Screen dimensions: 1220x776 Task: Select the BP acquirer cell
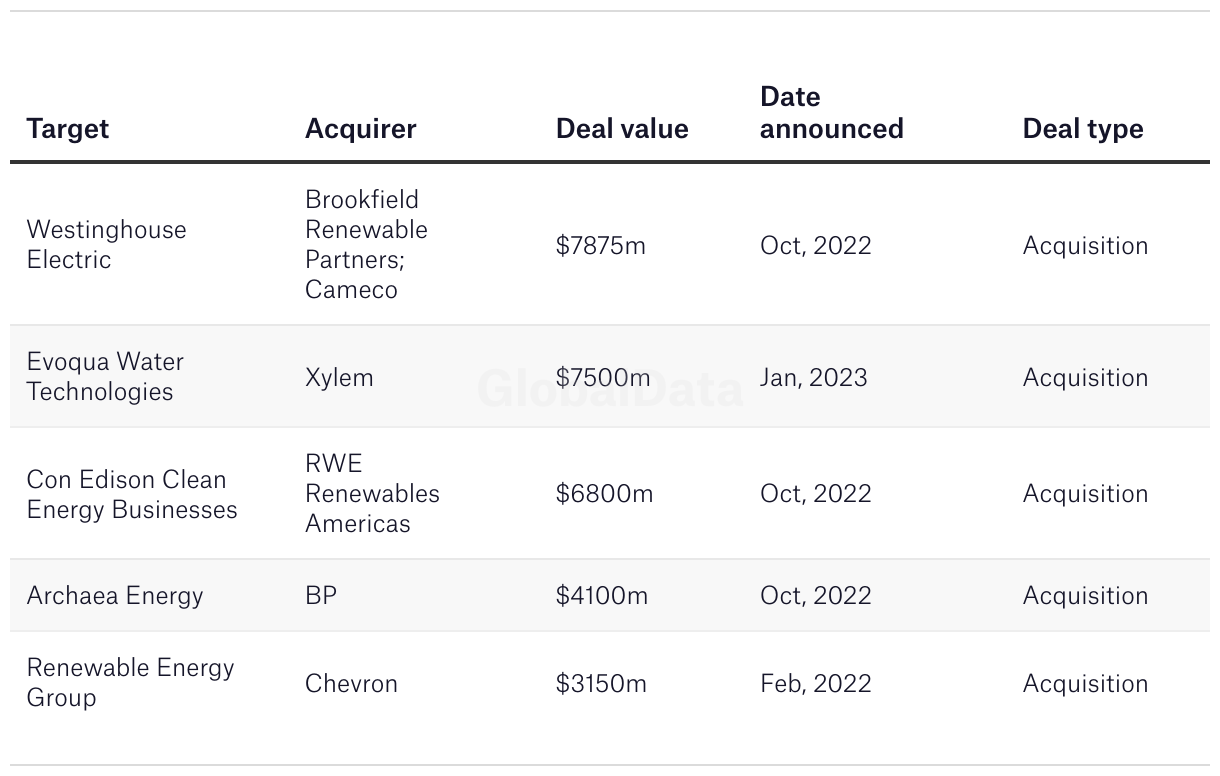[321, 596]
